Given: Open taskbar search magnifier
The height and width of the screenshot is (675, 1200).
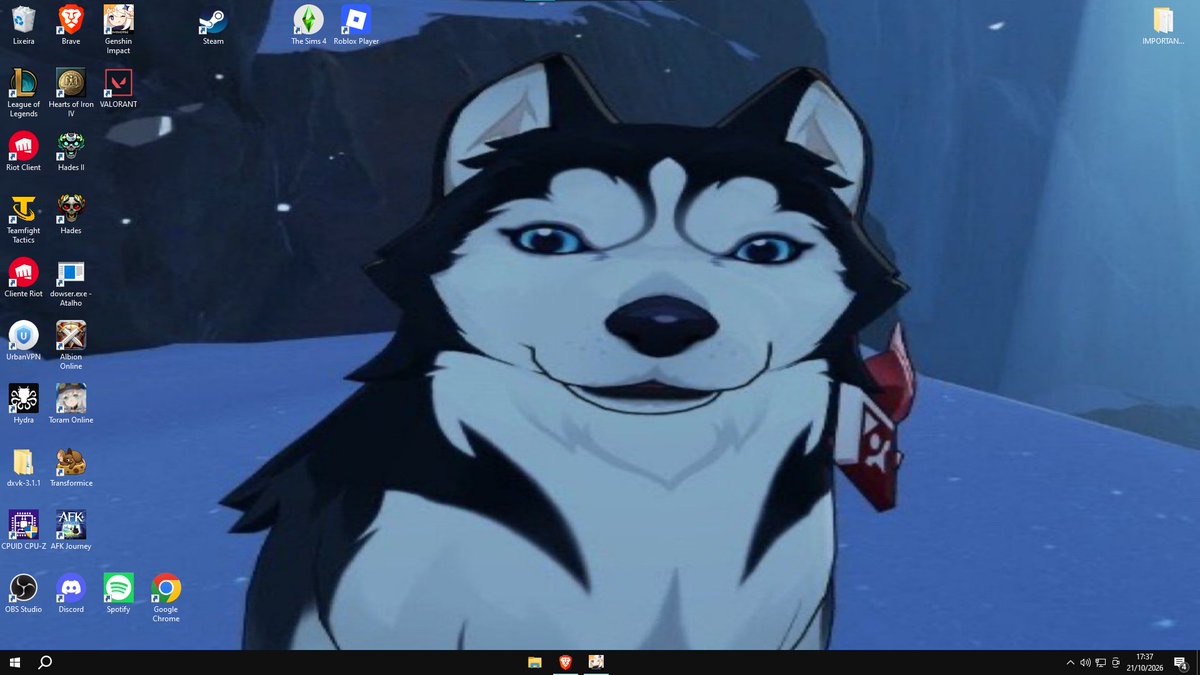Looking at the screenshot, I should click(45, 662).
